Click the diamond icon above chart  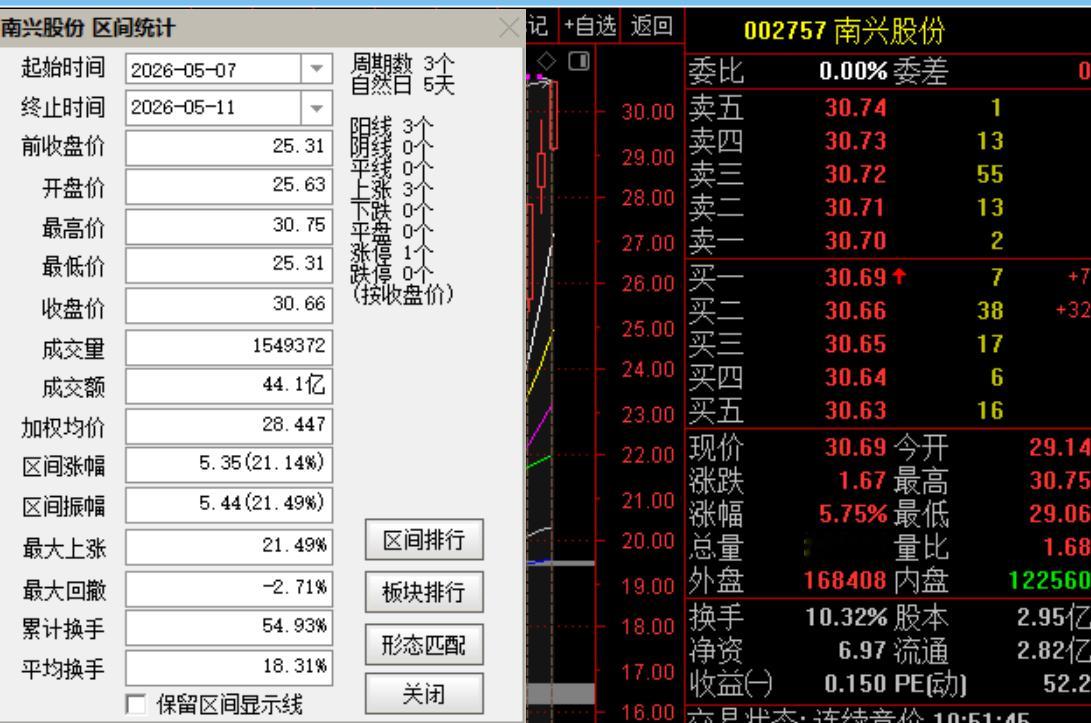pyautogui.click(x=546, y=61)
